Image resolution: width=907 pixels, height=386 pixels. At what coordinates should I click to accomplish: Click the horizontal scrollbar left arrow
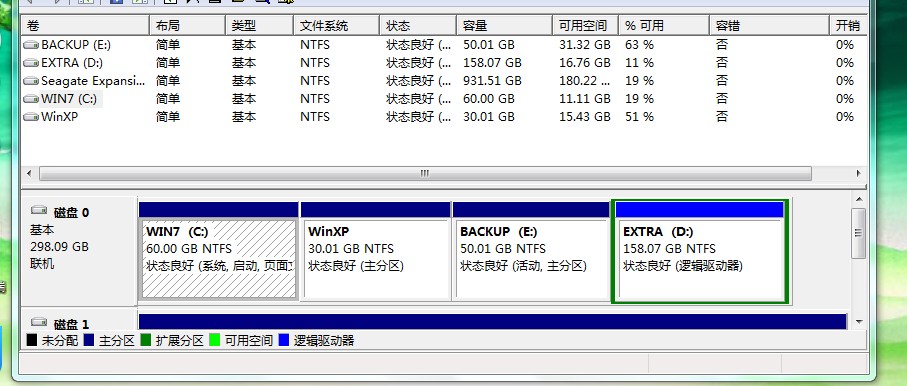click(x=29, y=173)
